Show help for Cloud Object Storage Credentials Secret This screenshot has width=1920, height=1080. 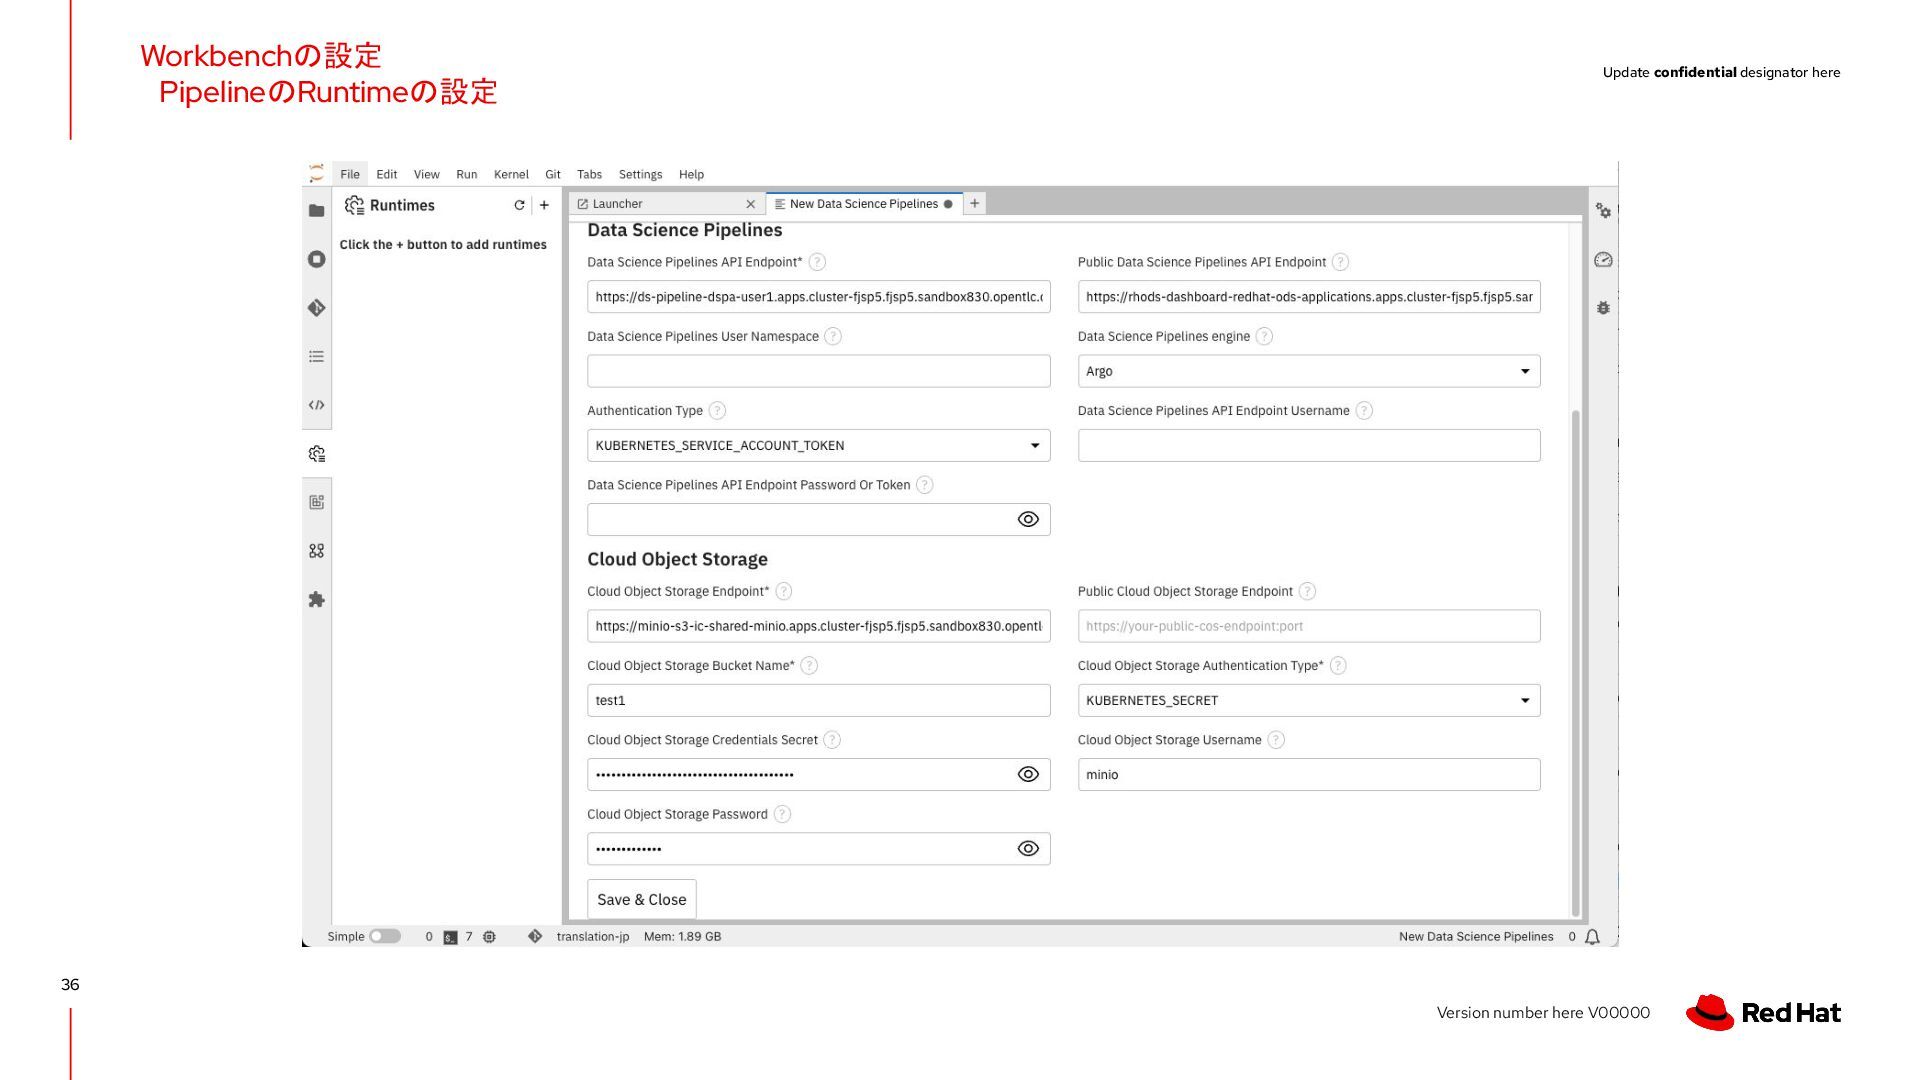832,740
